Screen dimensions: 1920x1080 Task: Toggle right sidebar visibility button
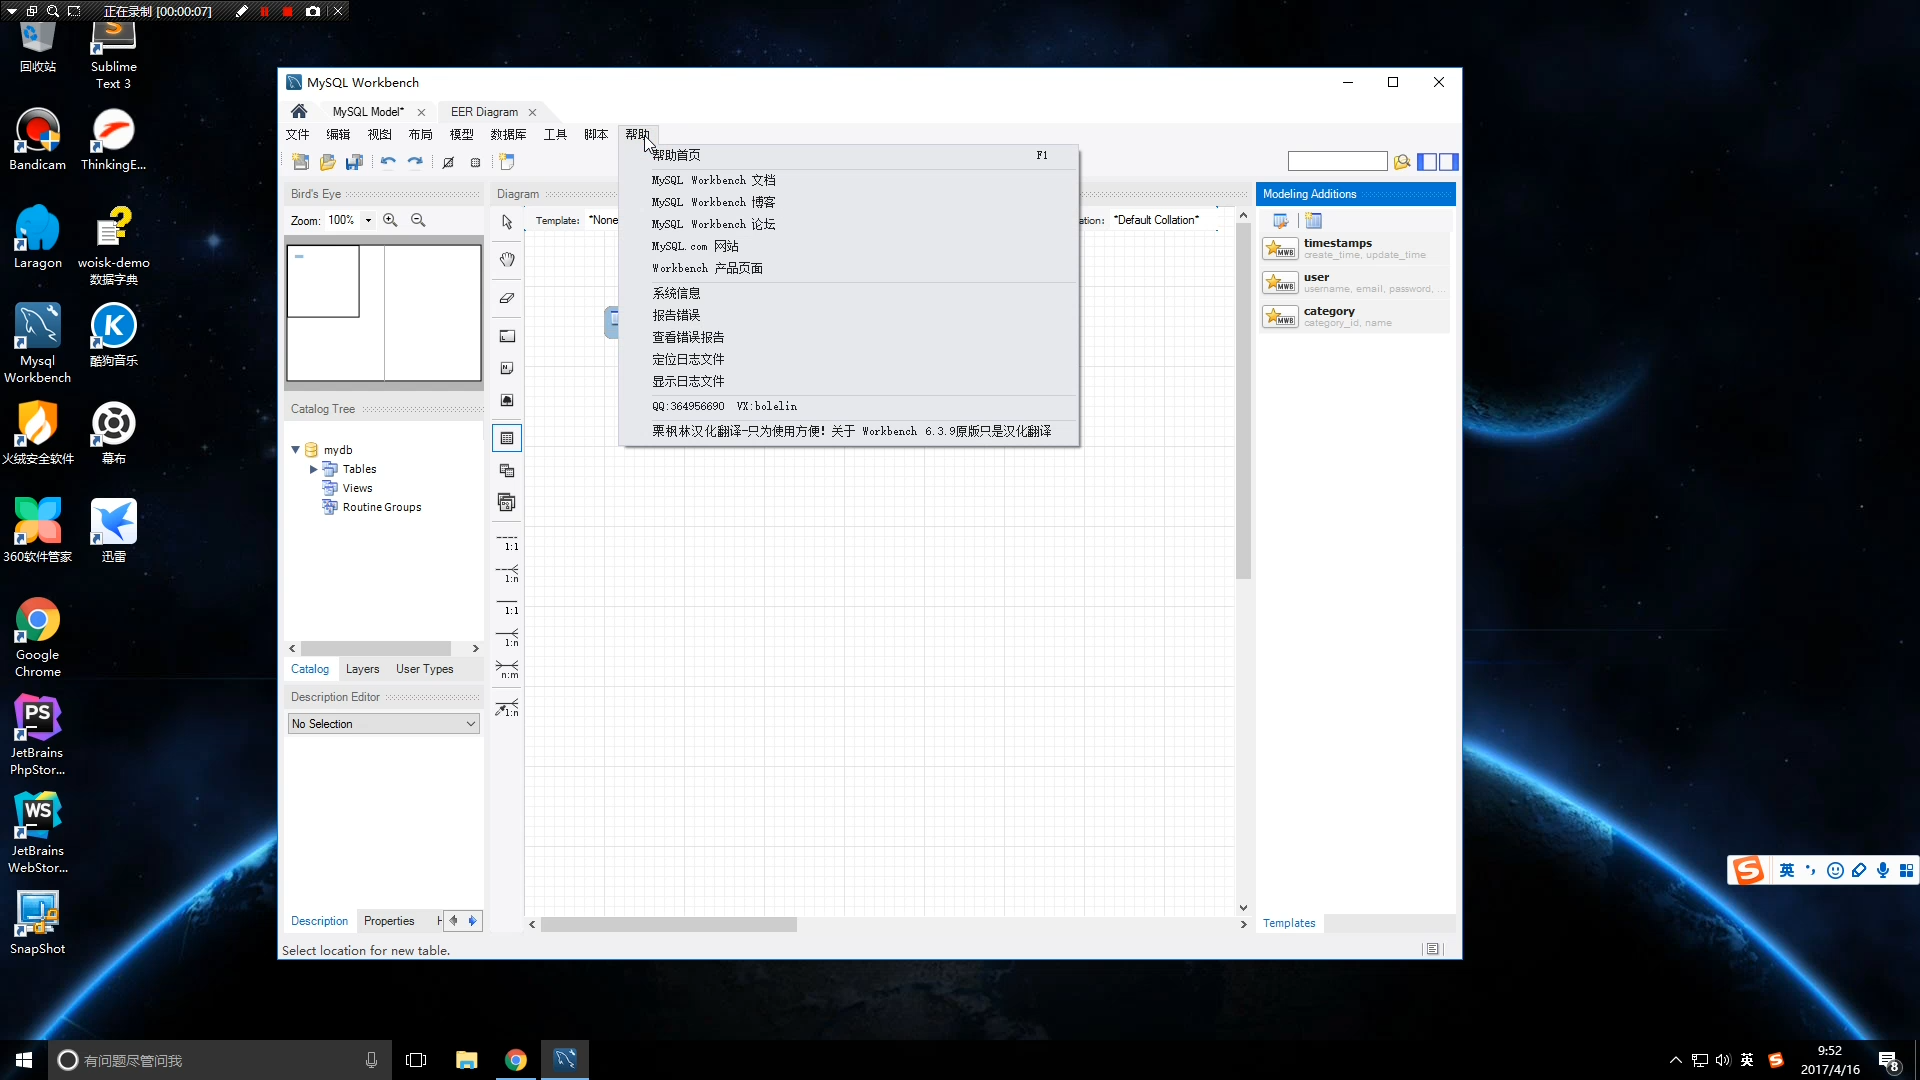pyautogui.click(x=1448, y=162)
